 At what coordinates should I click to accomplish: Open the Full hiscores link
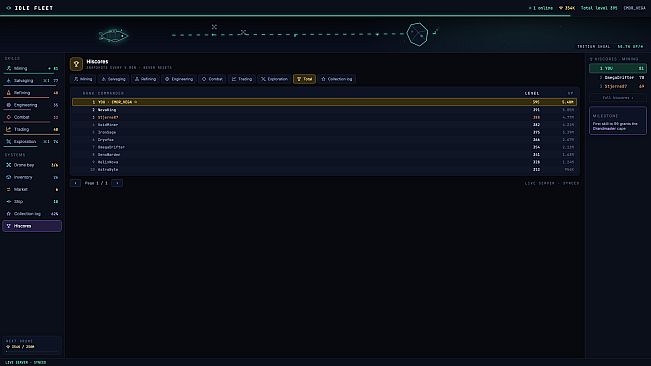click(618, 98)
